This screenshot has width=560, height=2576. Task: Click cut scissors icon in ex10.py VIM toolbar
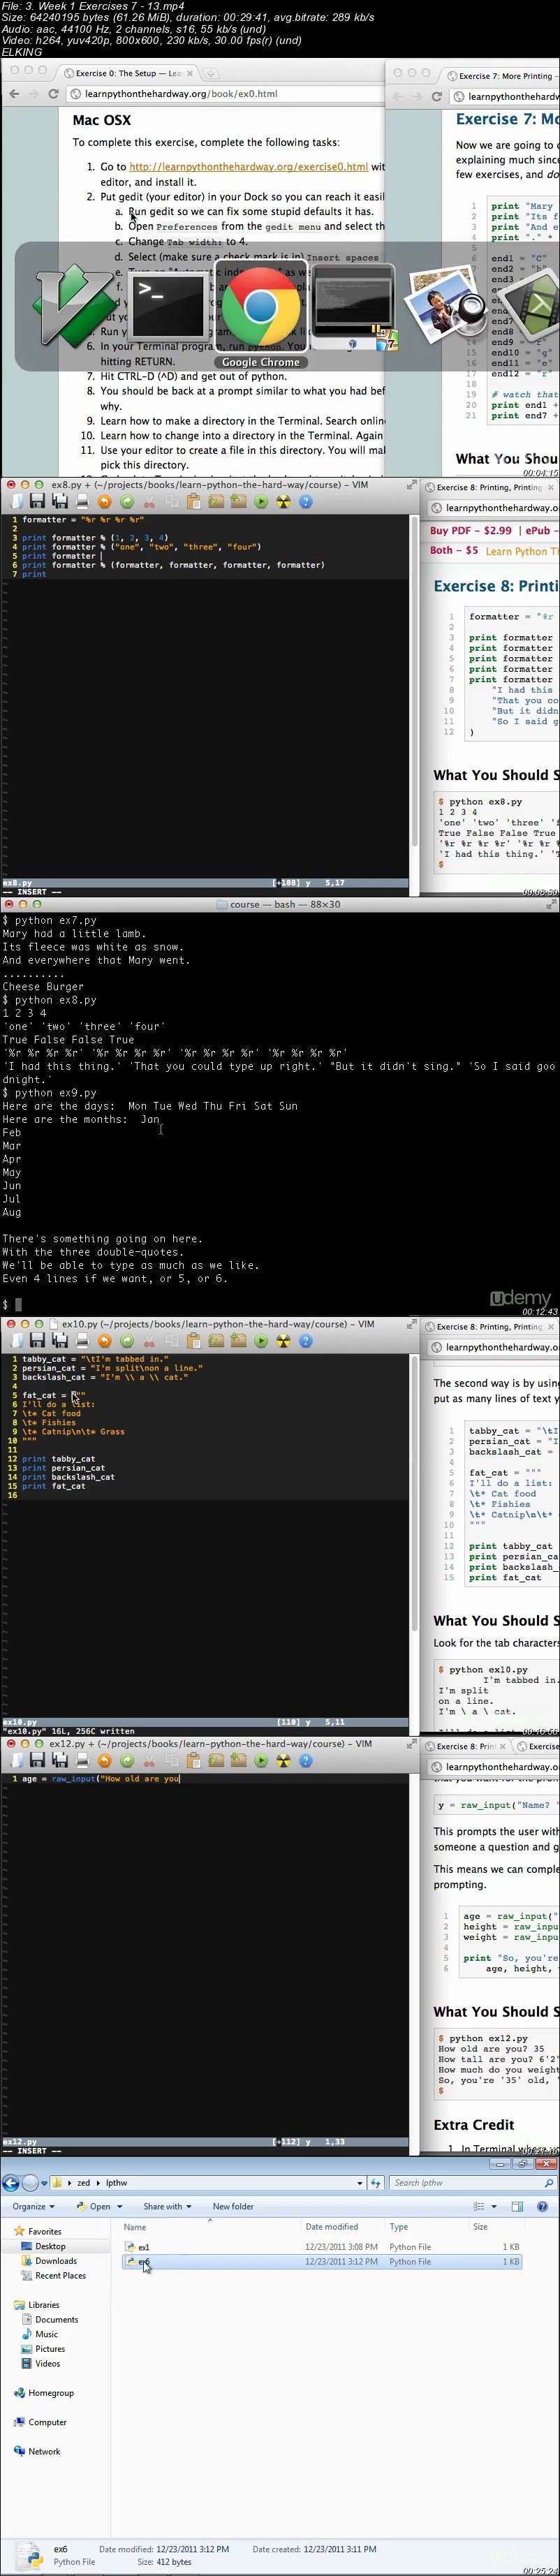[149, 1341]
